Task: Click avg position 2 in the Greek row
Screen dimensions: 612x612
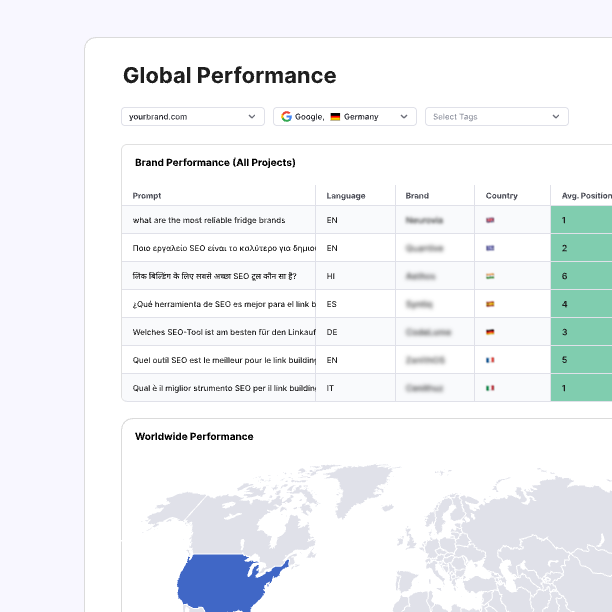Action: point(581,248)
